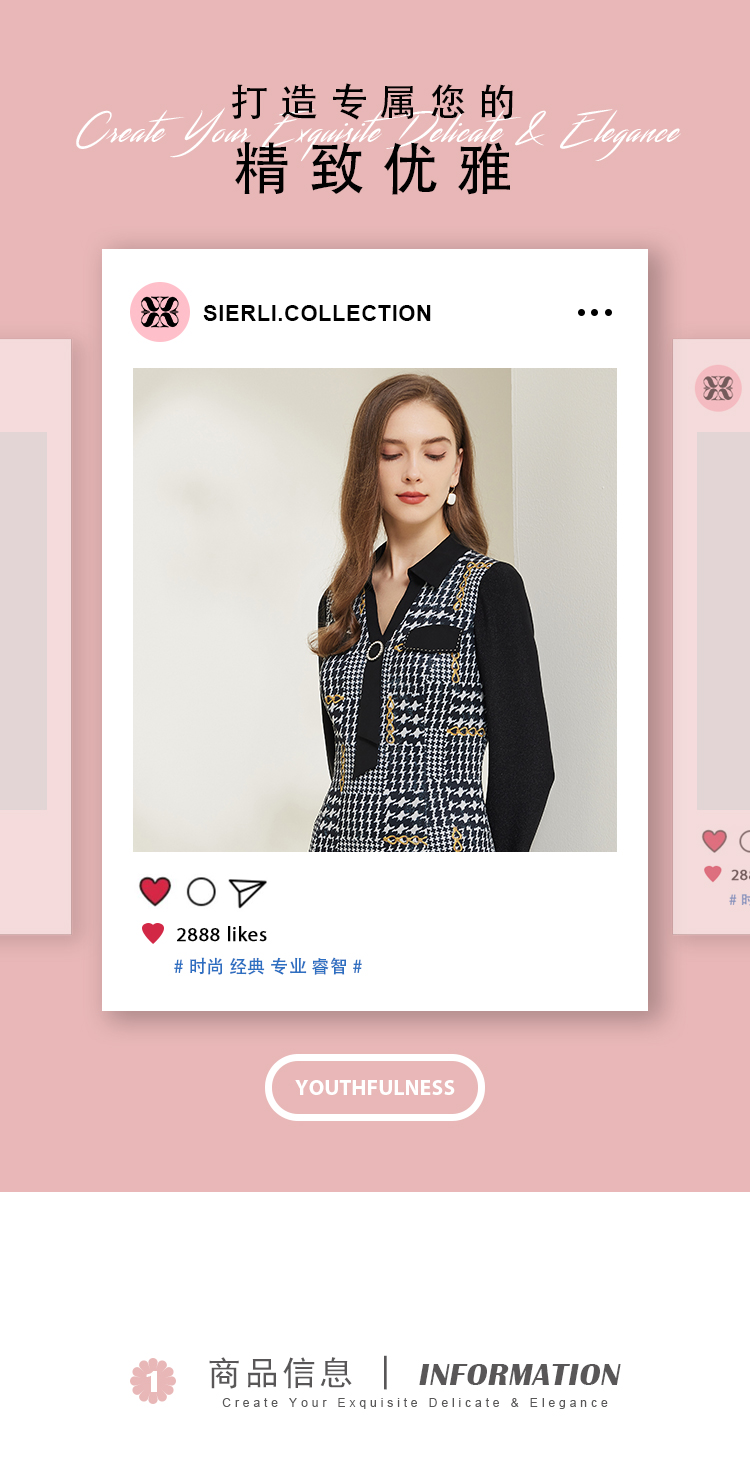
Task: Click the avatar logo on right card
Action: pyautogui.click(x=718, y=388)
